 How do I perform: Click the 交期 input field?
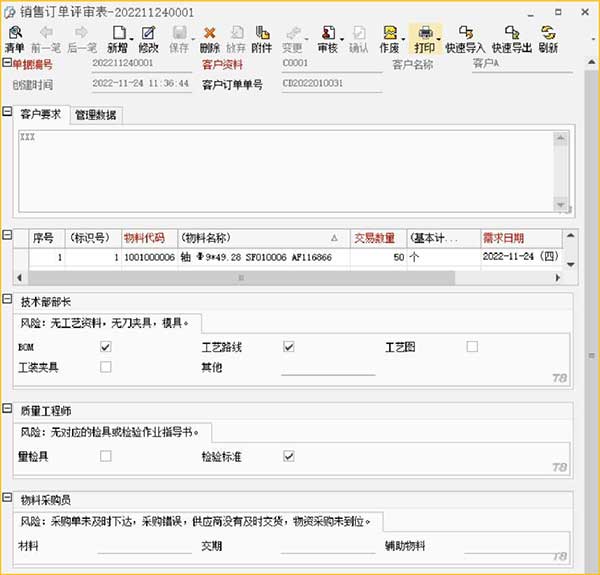pos(328,546)
